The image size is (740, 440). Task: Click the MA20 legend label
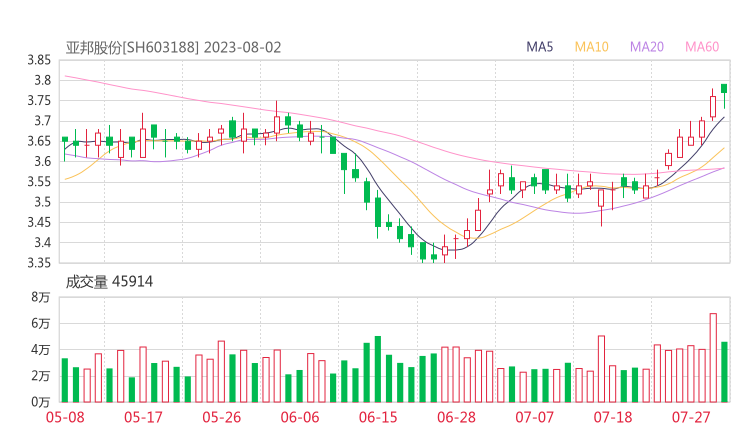647,47
